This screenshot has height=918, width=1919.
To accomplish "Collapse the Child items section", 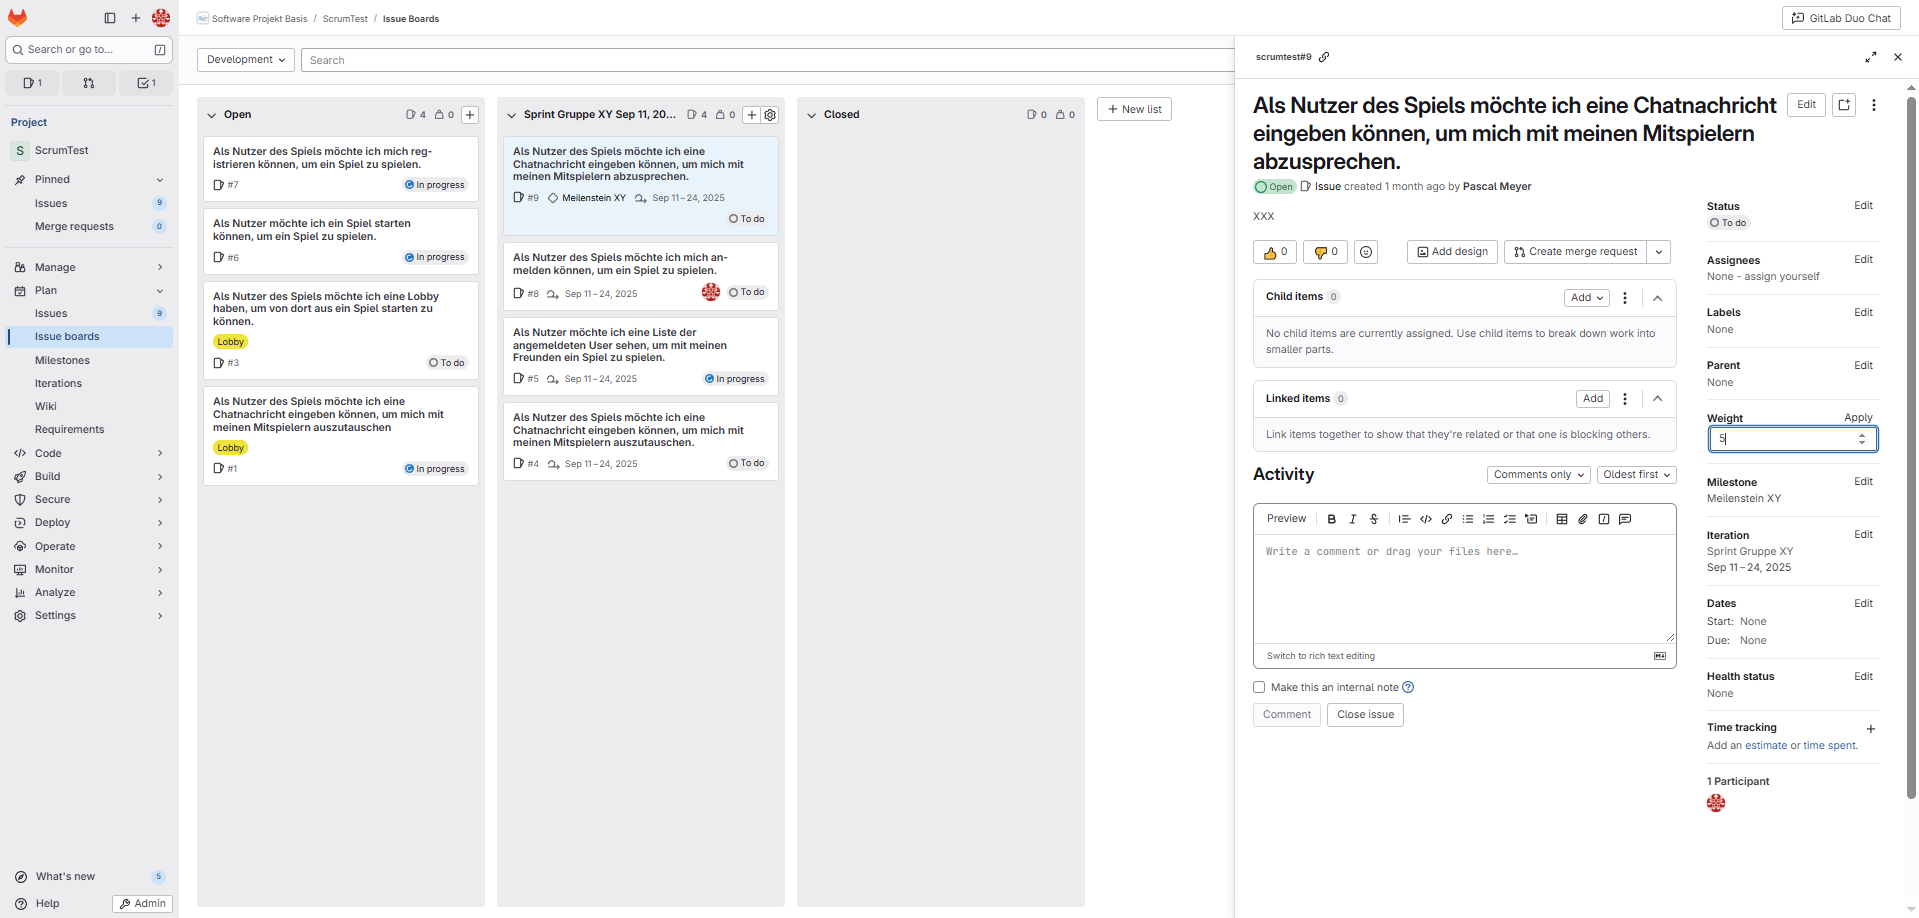I will [x=1657, y=298].
